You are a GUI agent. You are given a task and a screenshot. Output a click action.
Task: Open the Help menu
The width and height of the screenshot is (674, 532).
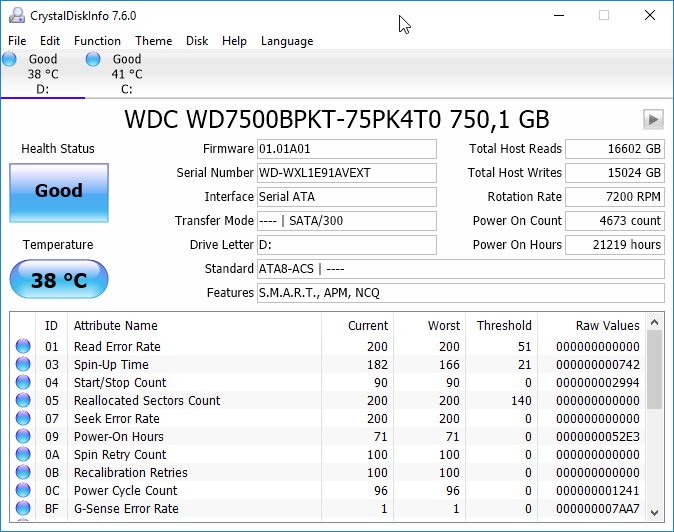pyautogui.click(x=234, y=41)
